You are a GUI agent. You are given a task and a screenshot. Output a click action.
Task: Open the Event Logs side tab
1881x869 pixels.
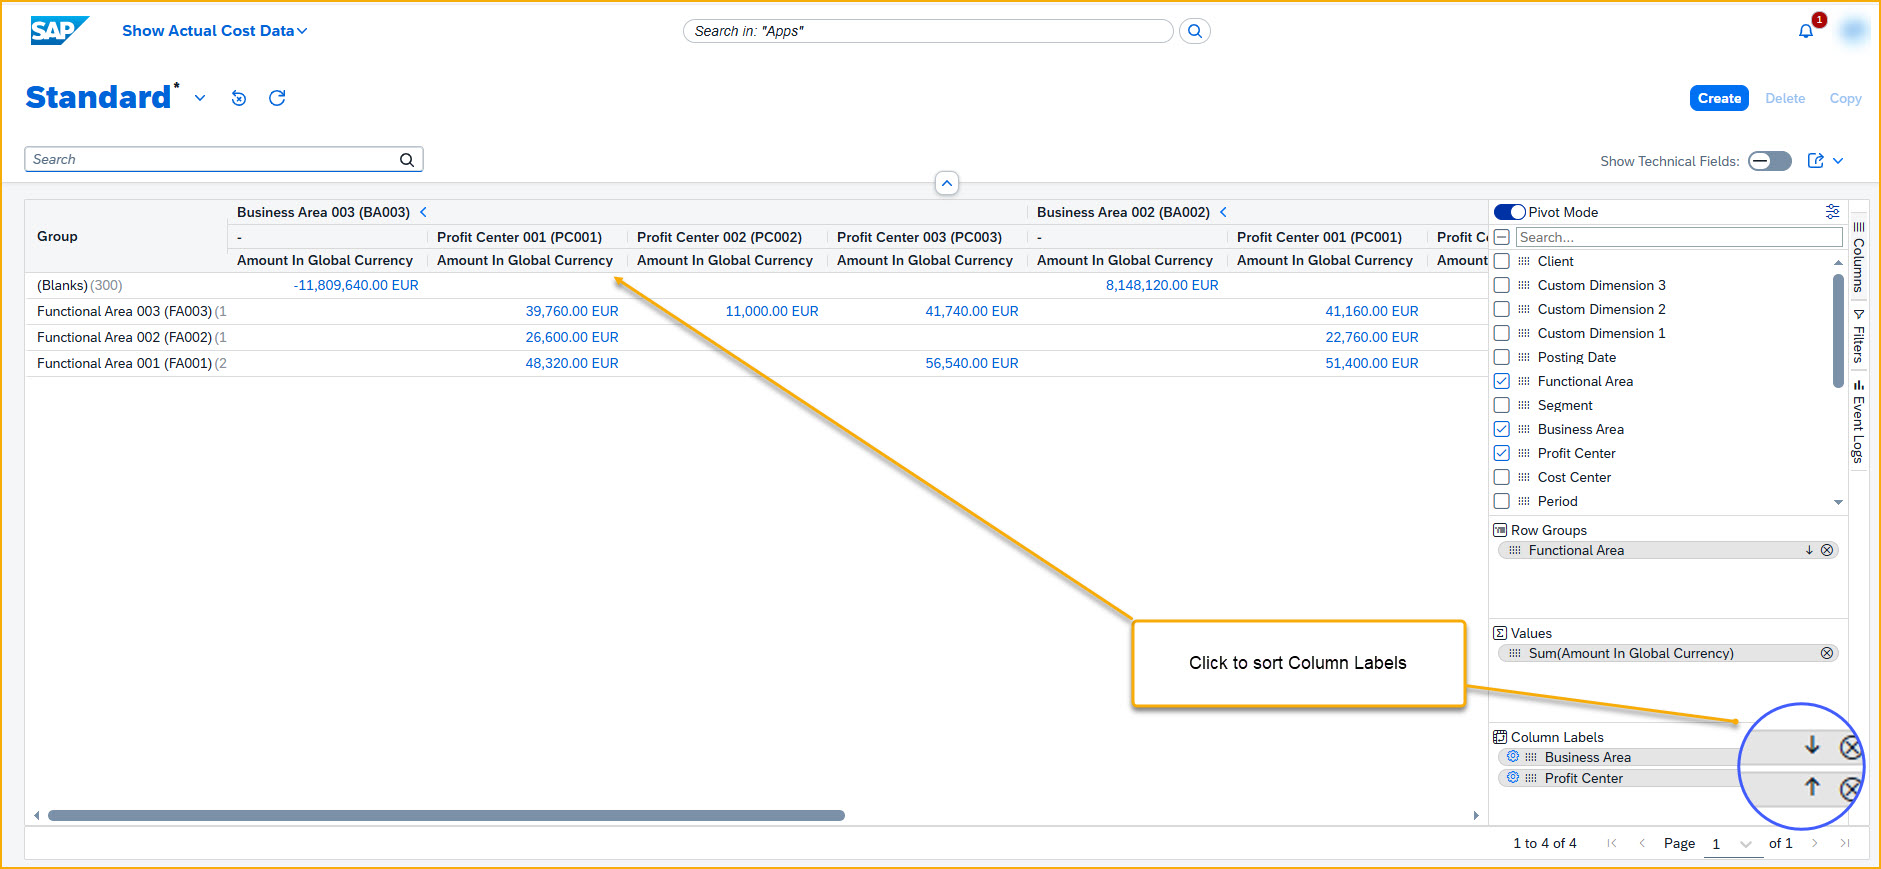coord(1859,421)
